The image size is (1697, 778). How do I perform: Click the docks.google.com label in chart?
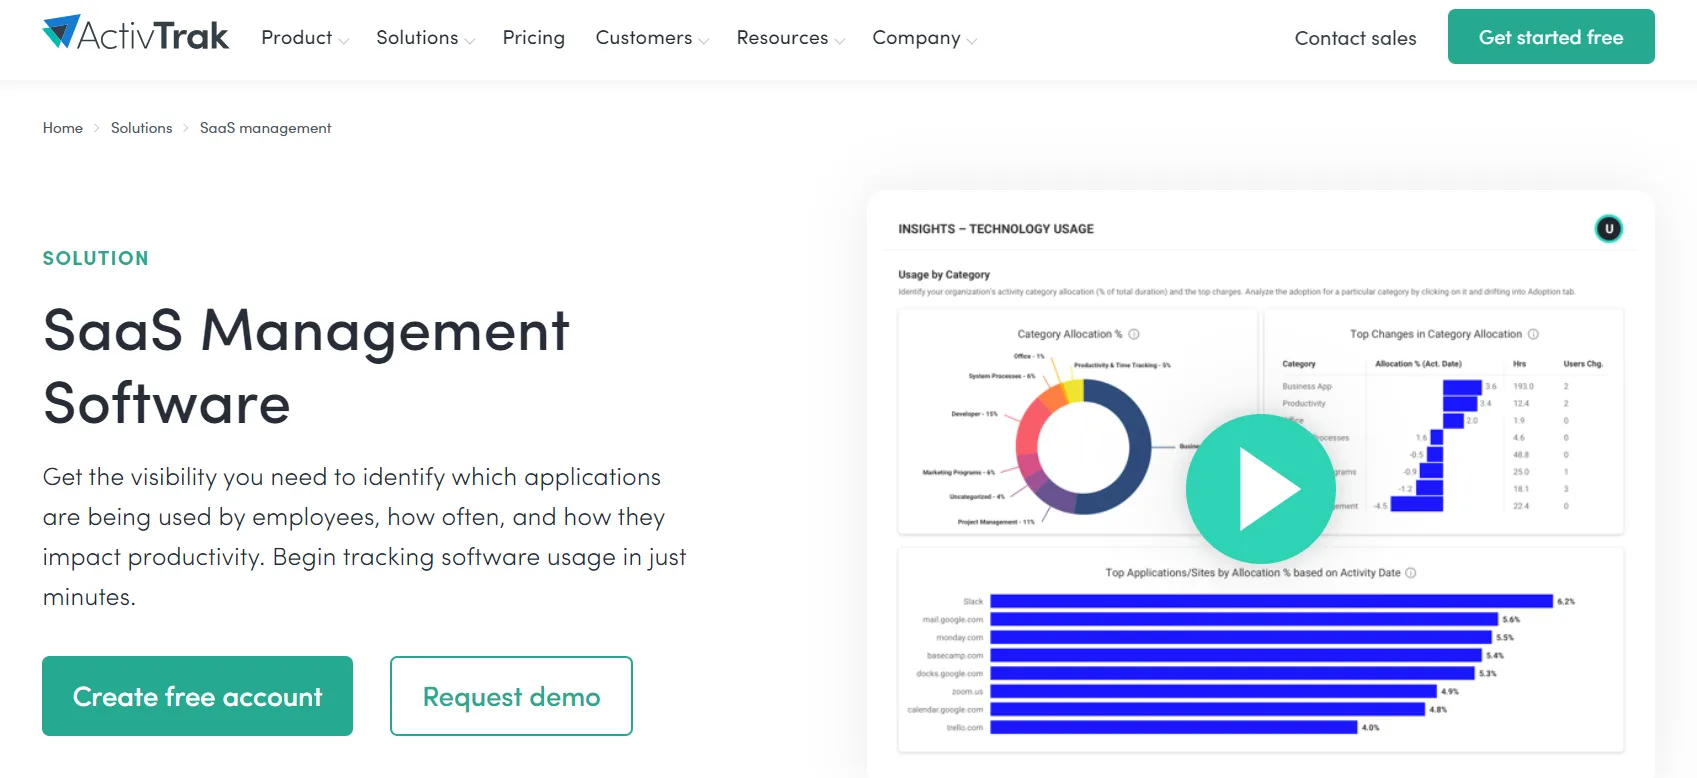949,673
